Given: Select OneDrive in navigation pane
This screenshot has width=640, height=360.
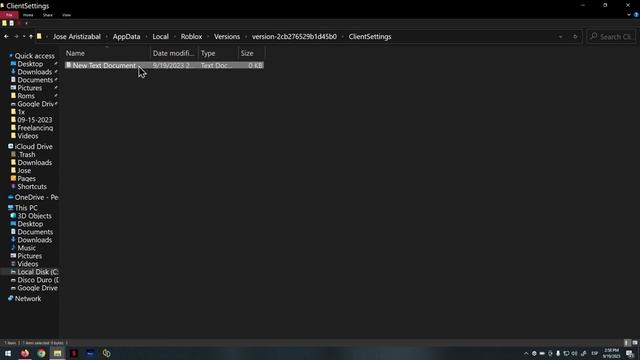Looking at the screenshot, I should click(36, 198).
